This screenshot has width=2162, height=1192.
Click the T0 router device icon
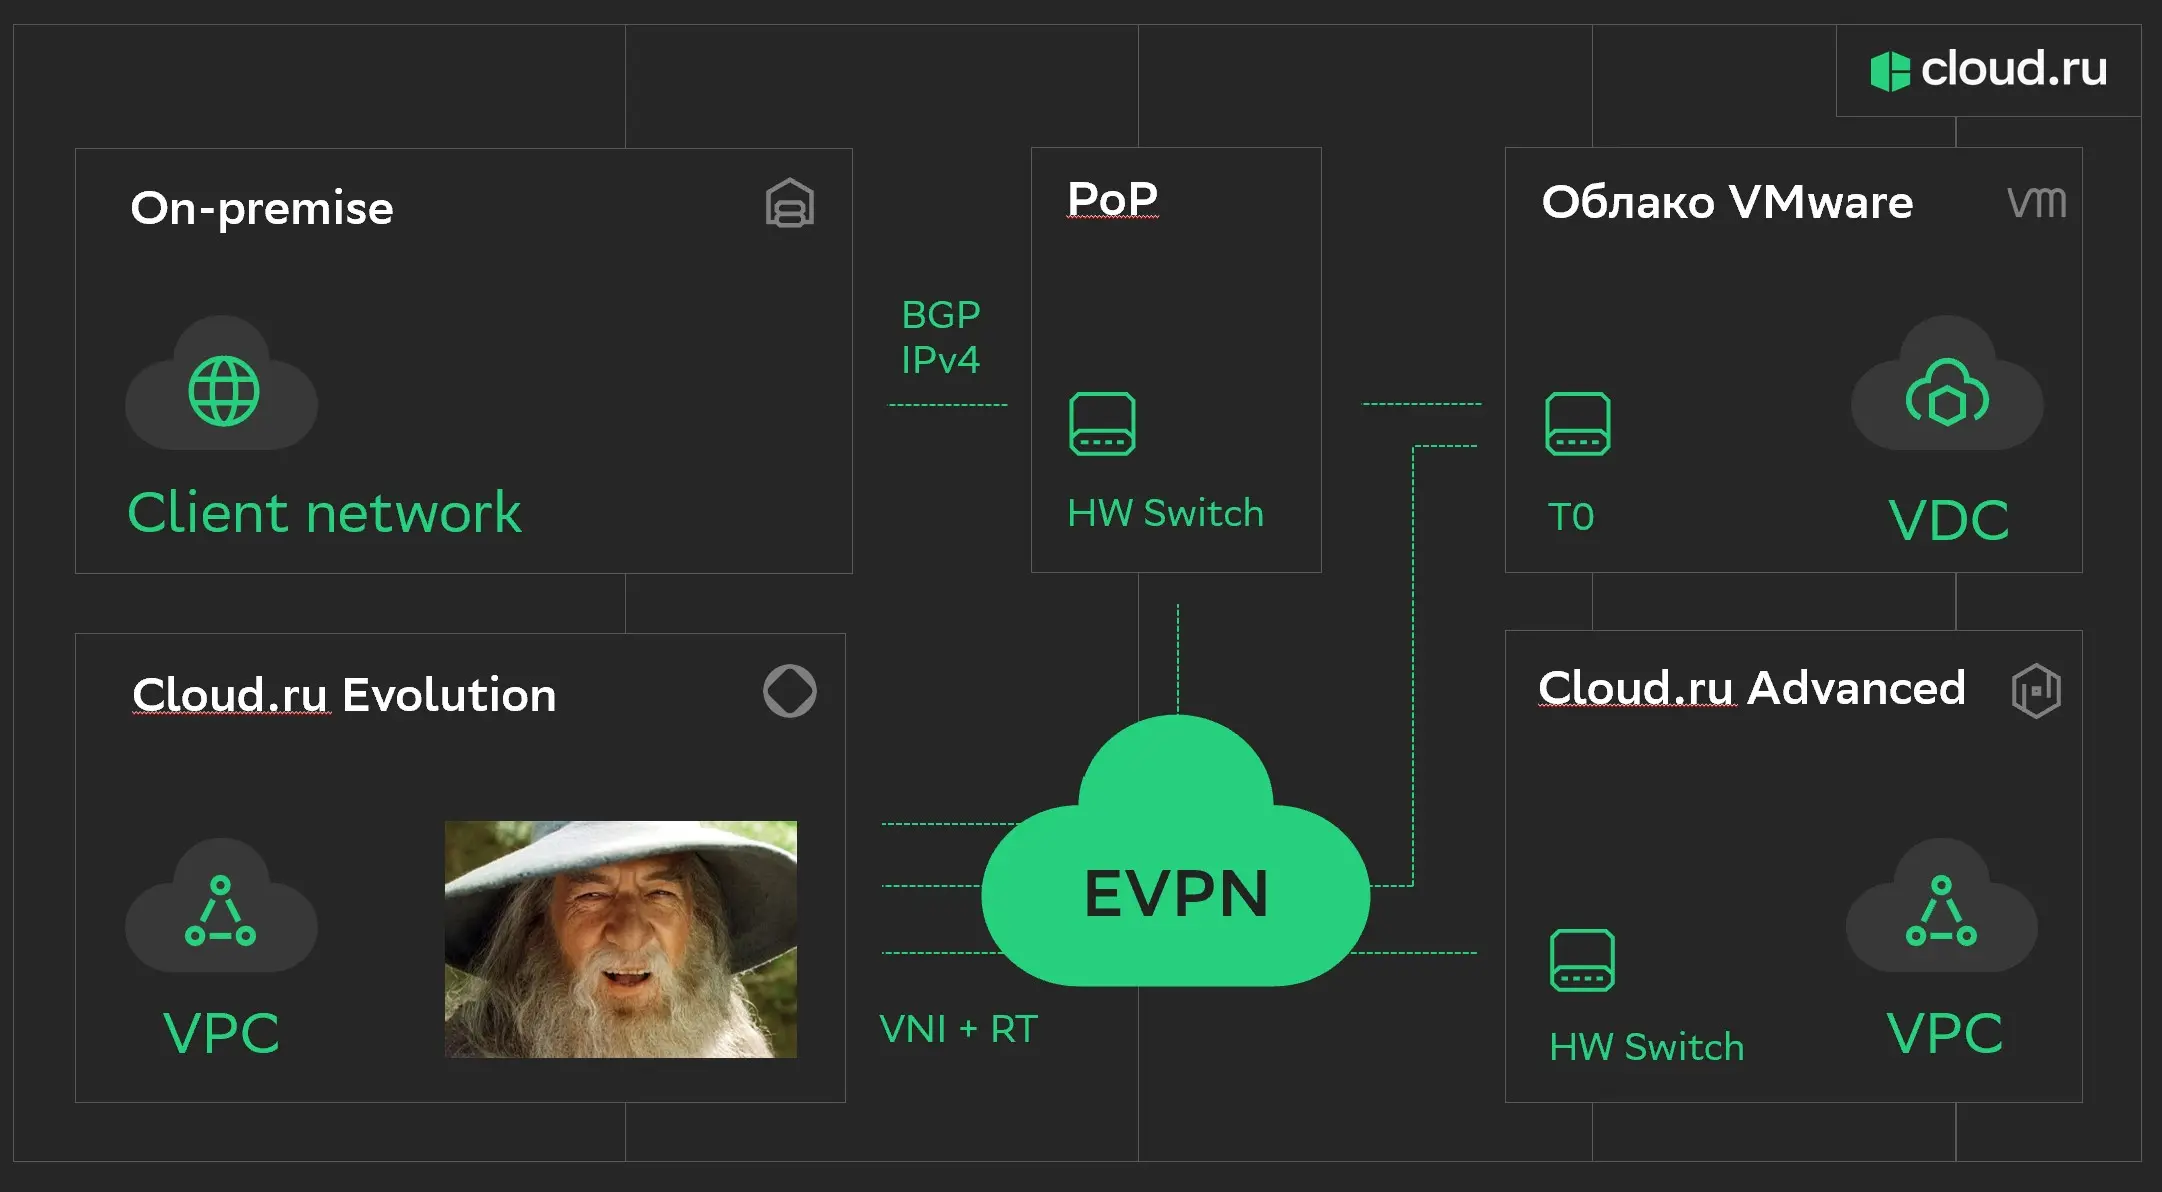coord(1578,424)
